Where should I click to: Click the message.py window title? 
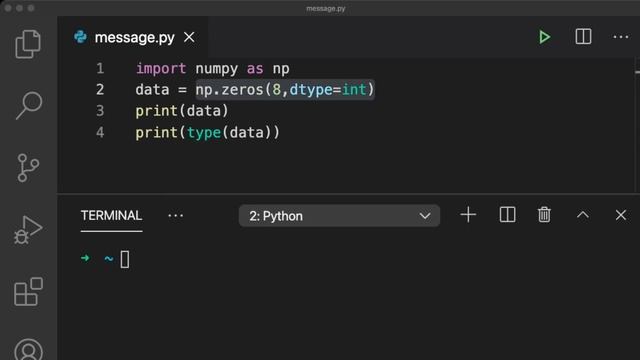(326, 8)
